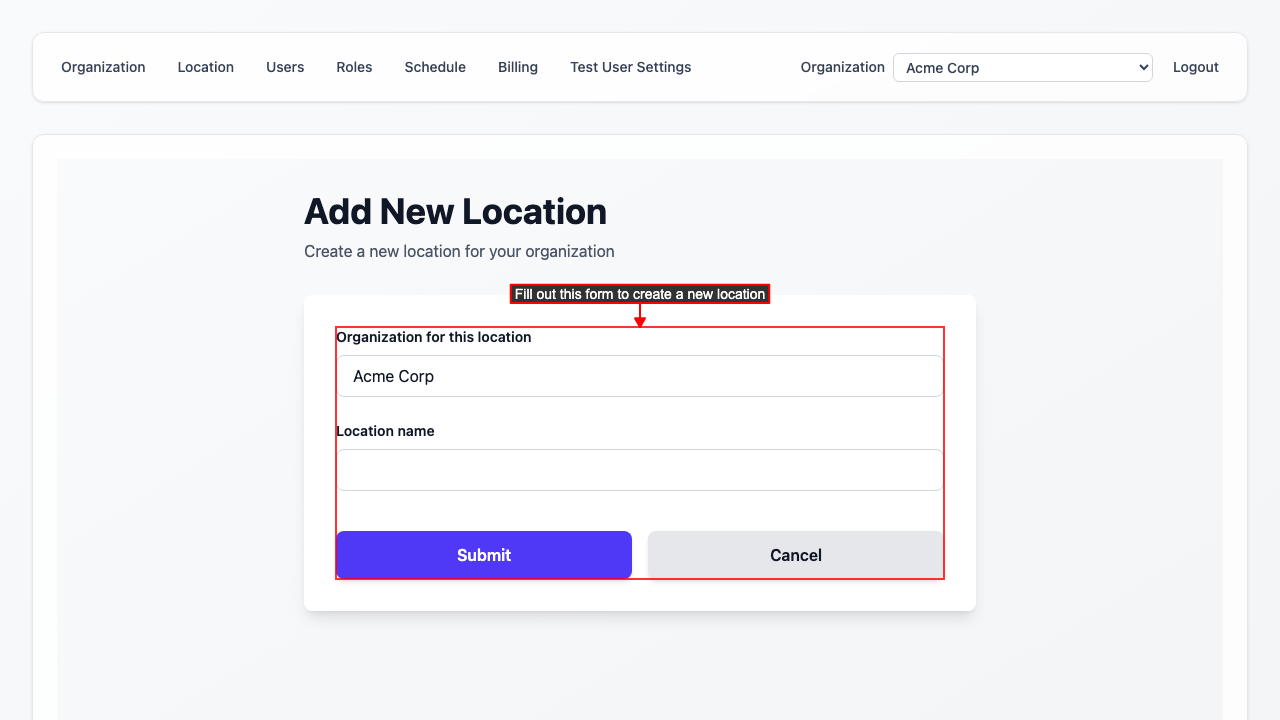Click the 'Fill out this form' tooltip label

click(x=640, y=294)
